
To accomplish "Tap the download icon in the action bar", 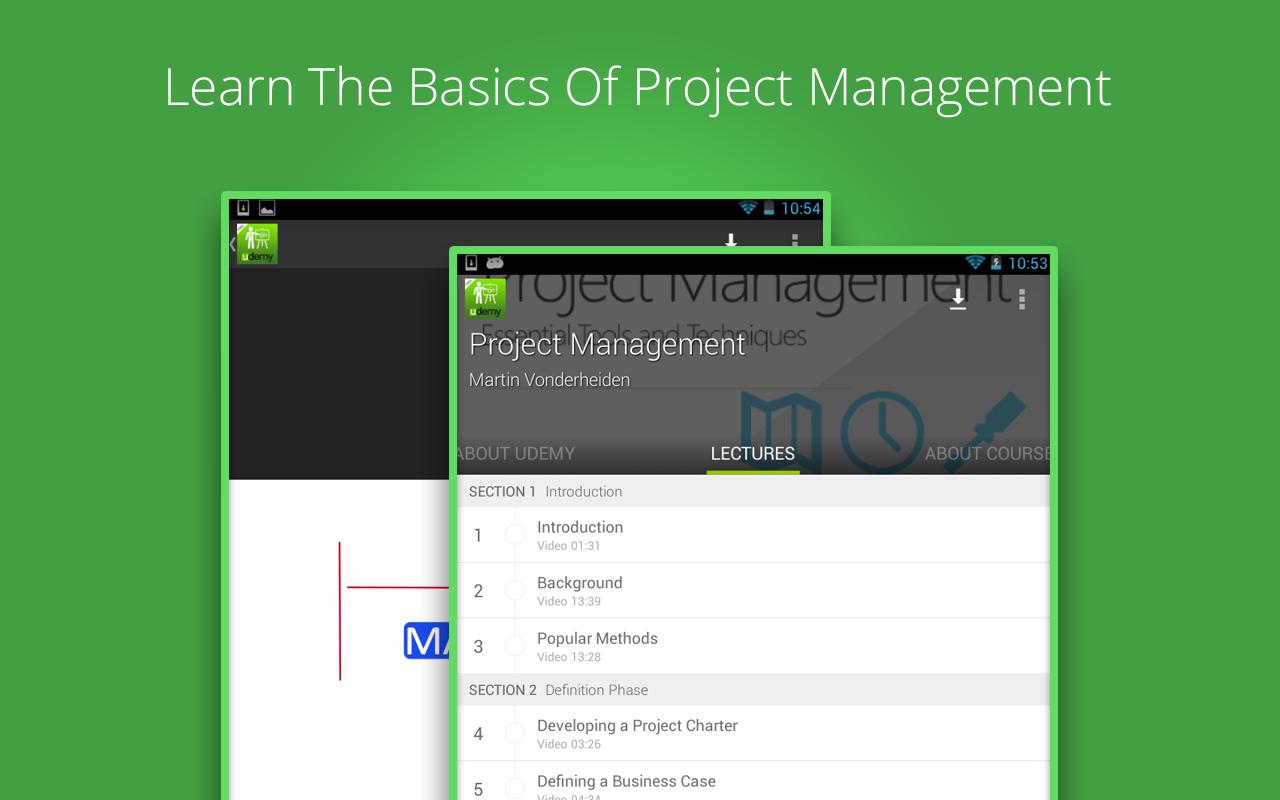I will click(x=957, y=298).
